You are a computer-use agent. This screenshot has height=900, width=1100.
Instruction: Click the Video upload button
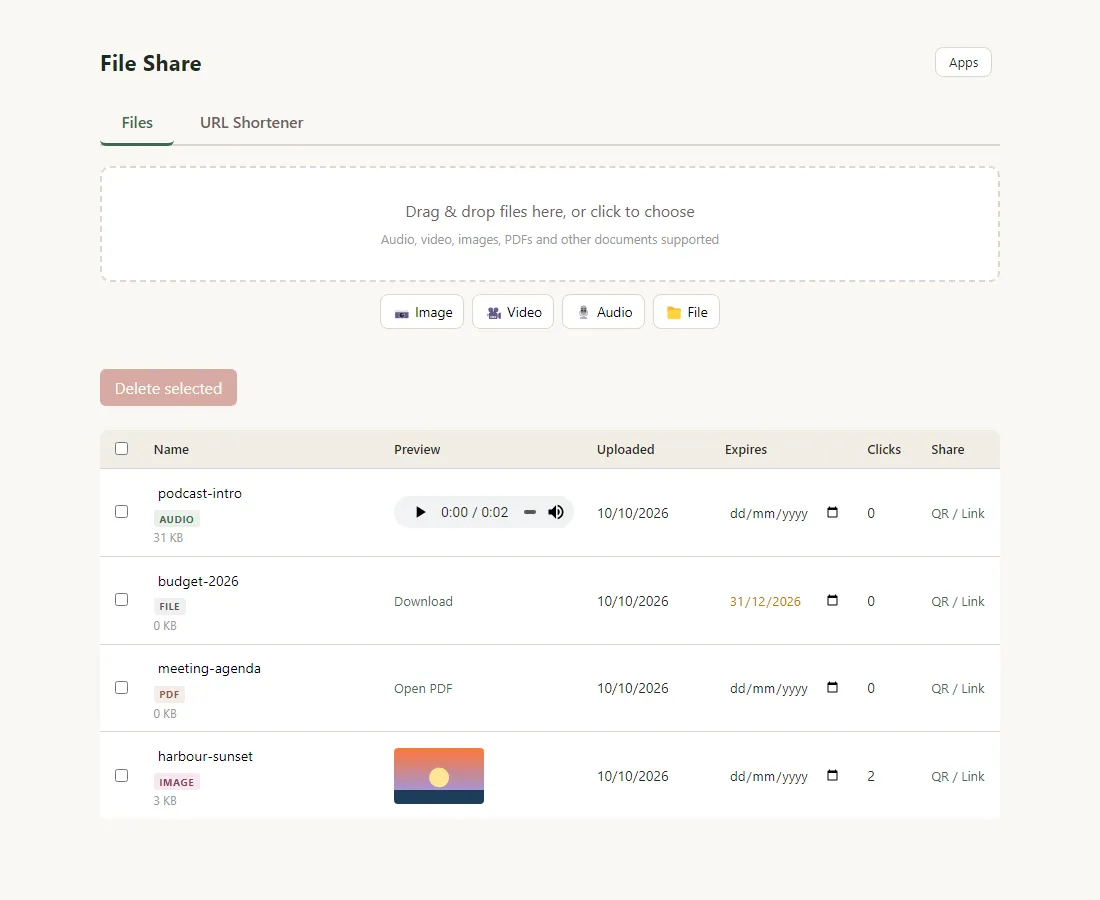tap(513, 312)
